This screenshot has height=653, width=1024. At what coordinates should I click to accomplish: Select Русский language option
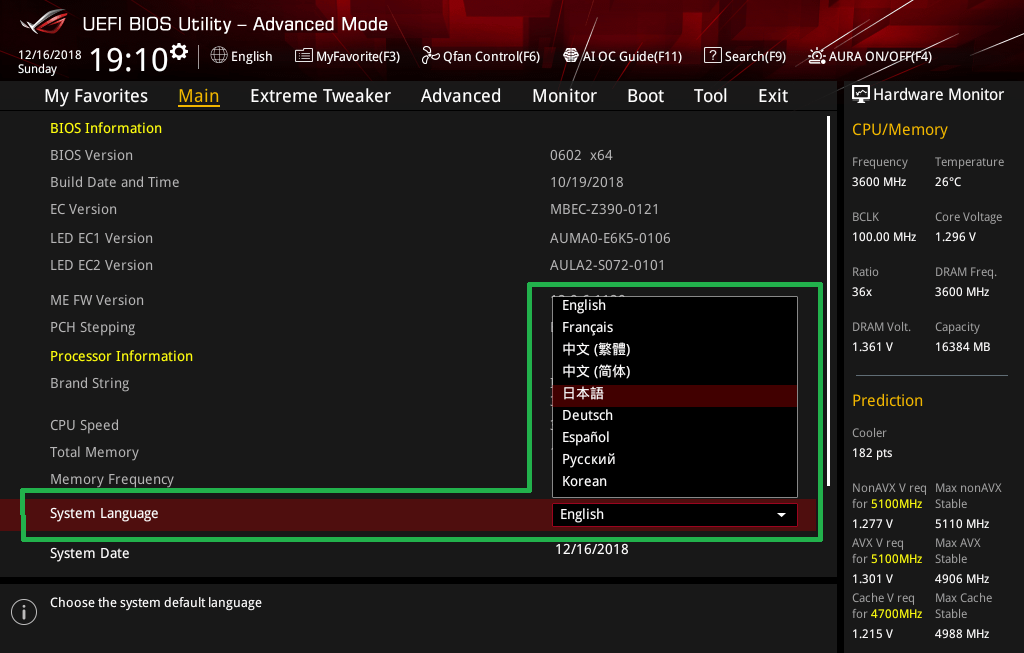(x=675, y=459)
